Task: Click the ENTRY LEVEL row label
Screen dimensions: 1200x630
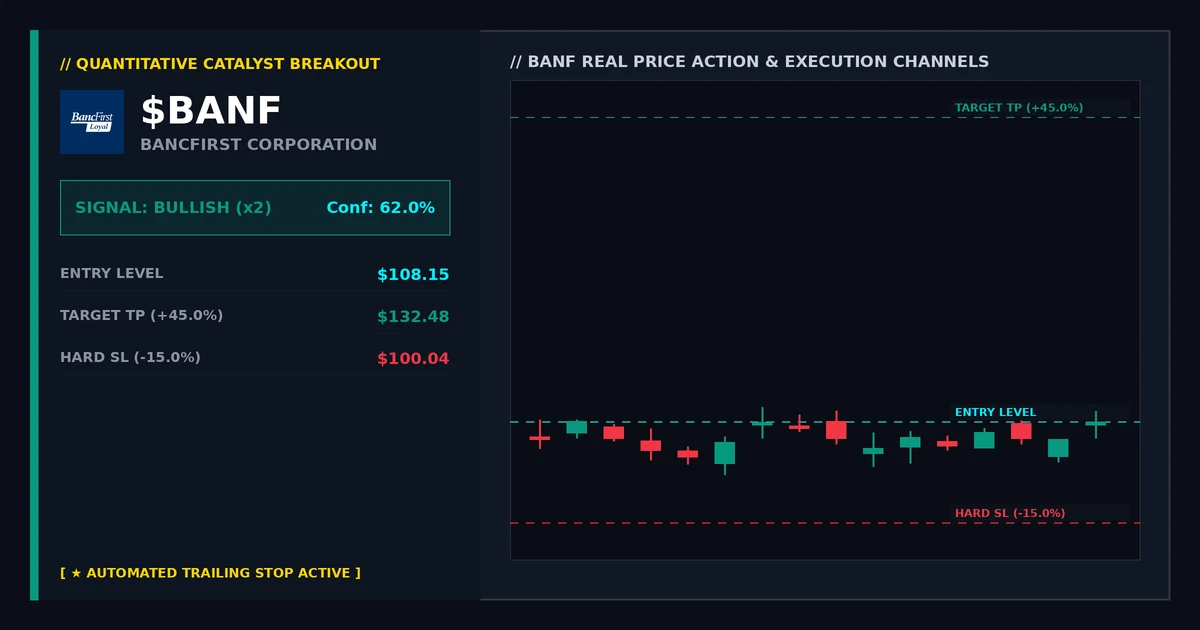Action: pyautogui.click(x=111, y=274)
